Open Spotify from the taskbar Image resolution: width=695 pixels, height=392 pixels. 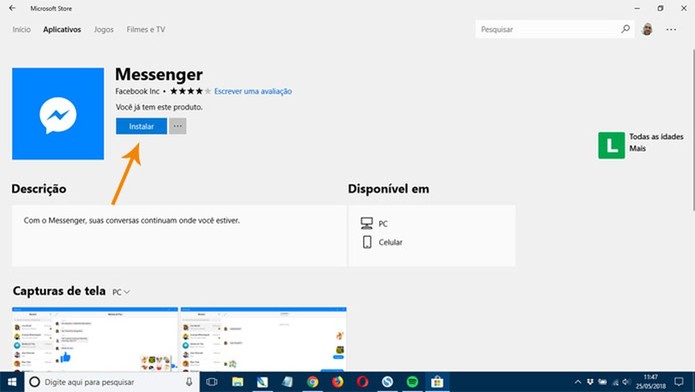click(x=412, y=382)
